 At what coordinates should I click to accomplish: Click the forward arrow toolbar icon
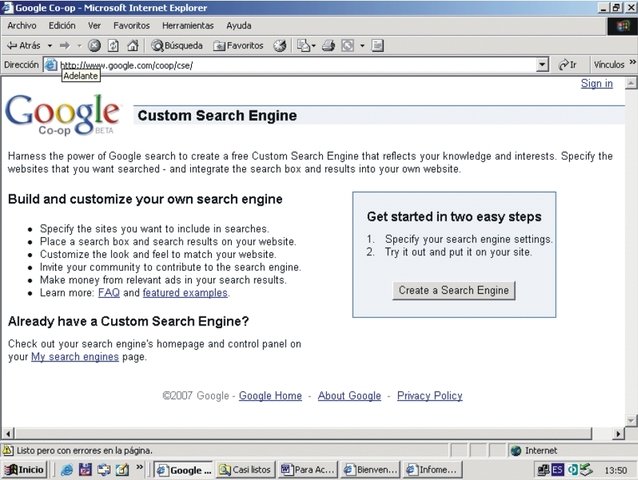[x=65, y=46]
